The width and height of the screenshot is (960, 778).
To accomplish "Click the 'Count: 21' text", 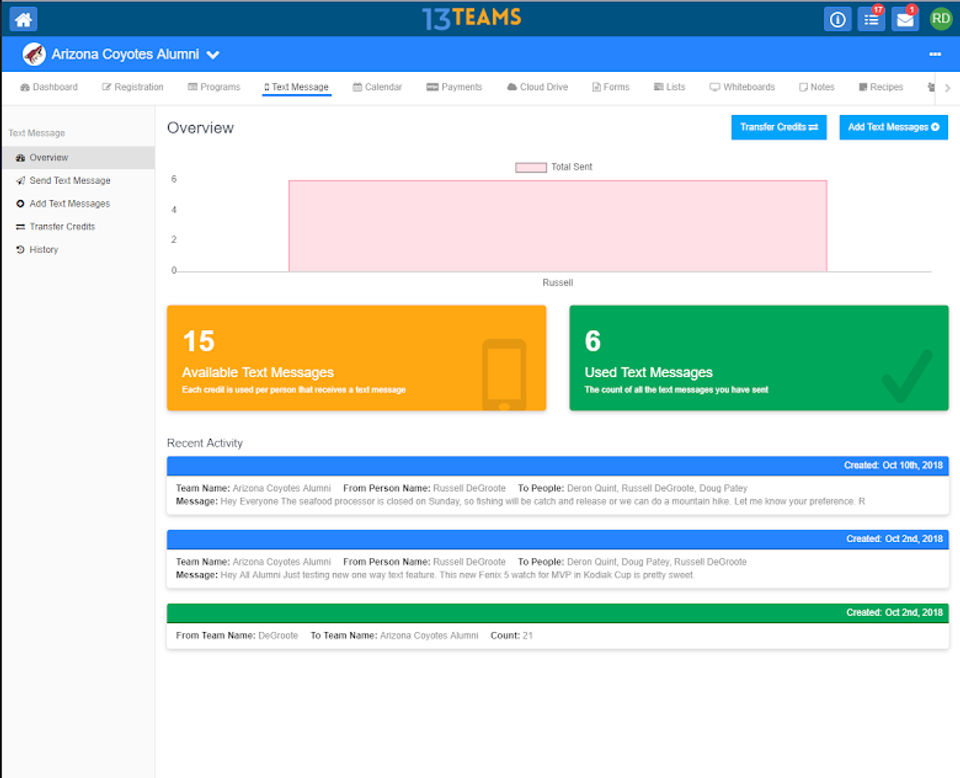I will pyautogui.click(x=511, y=635).
